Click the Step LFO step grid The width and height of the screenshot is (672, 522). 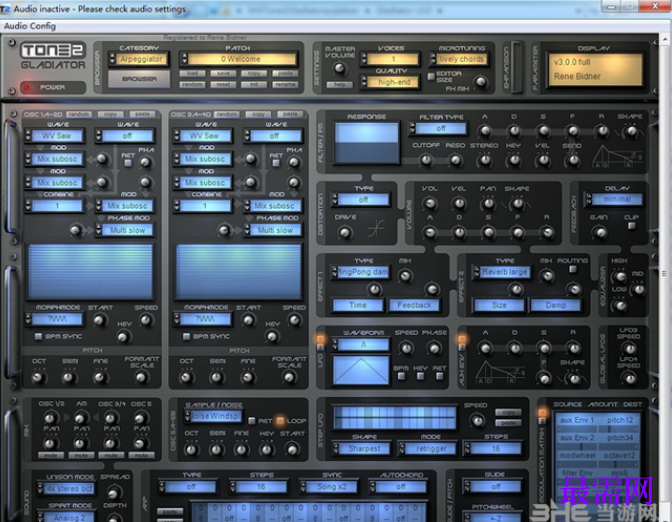[x=394, y=417]
